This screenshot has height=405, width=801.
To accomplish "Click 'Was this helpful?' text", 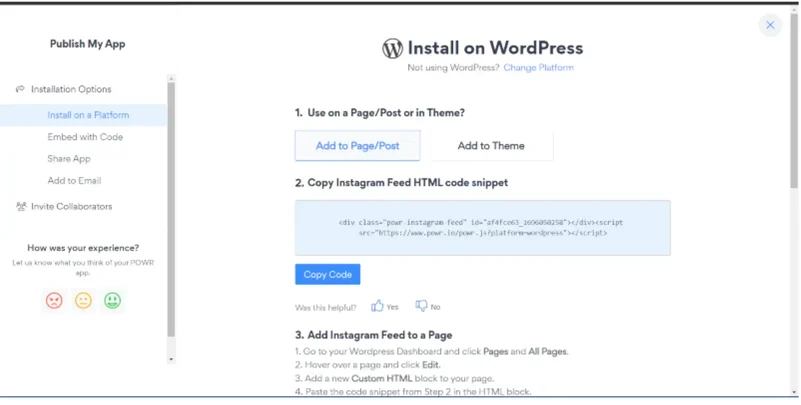I will 325,307.
